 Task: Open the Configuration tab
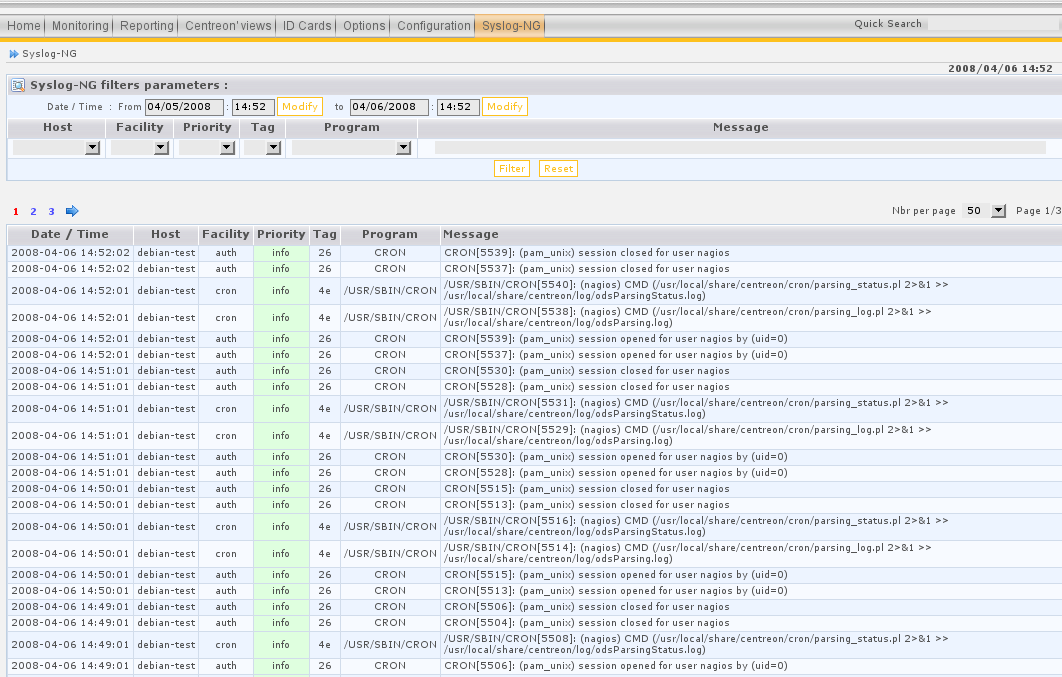tap(433, 26)
